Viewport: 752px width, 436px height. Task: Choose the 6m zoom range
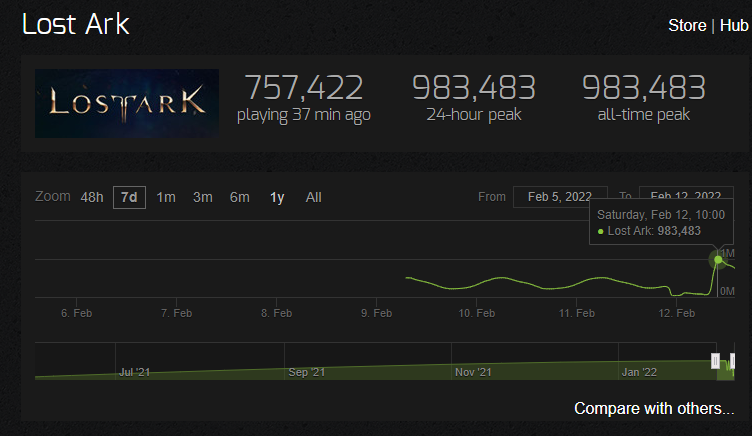tap(239, 197)
